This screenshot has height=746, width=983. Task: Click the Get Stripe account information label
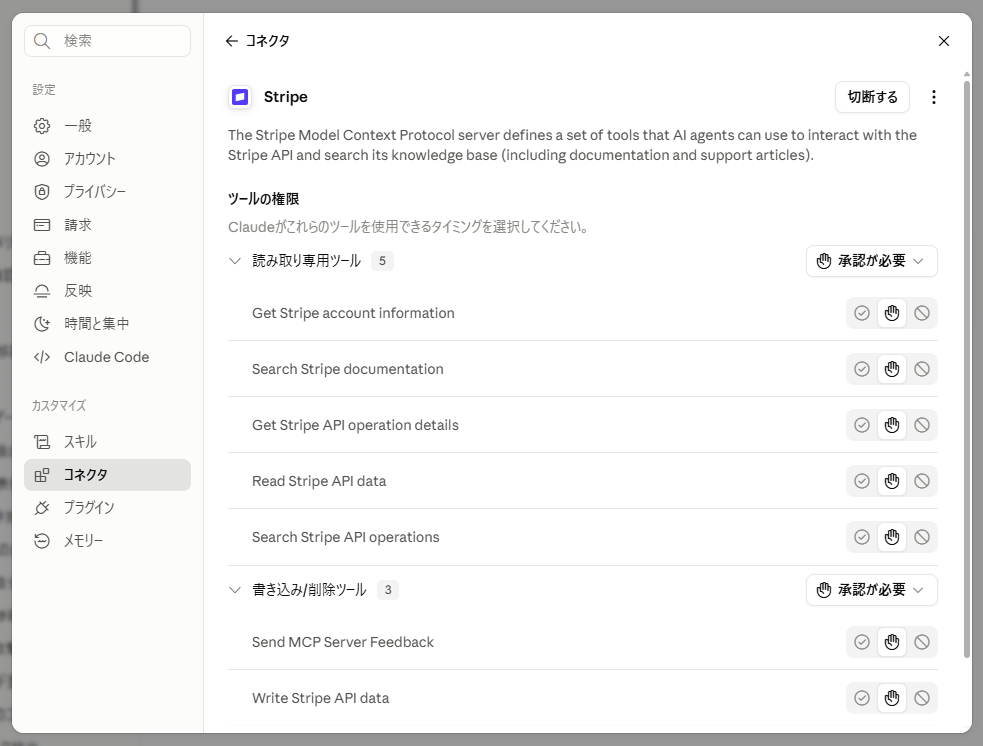(x=353, y=313)
